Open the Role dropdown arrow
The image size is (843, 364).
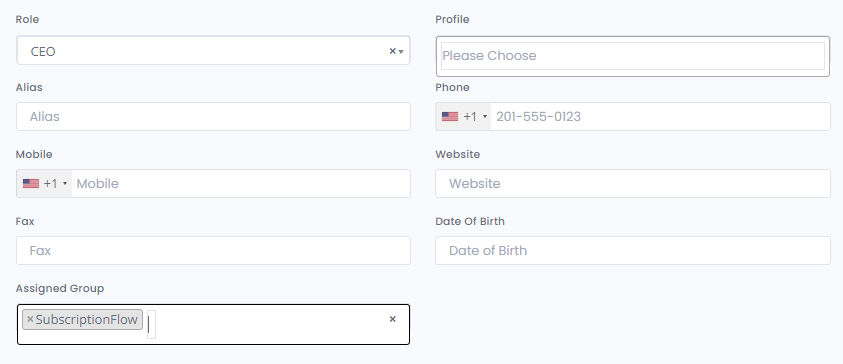[x=401, y=52]
